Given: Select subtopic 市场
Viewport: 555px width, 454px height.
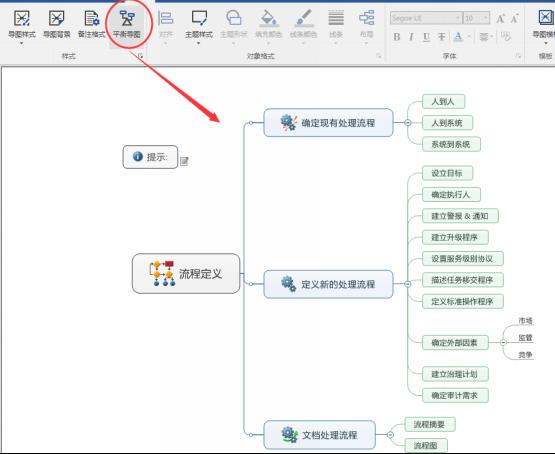Looking at the screenshot, I should (526, 321).
